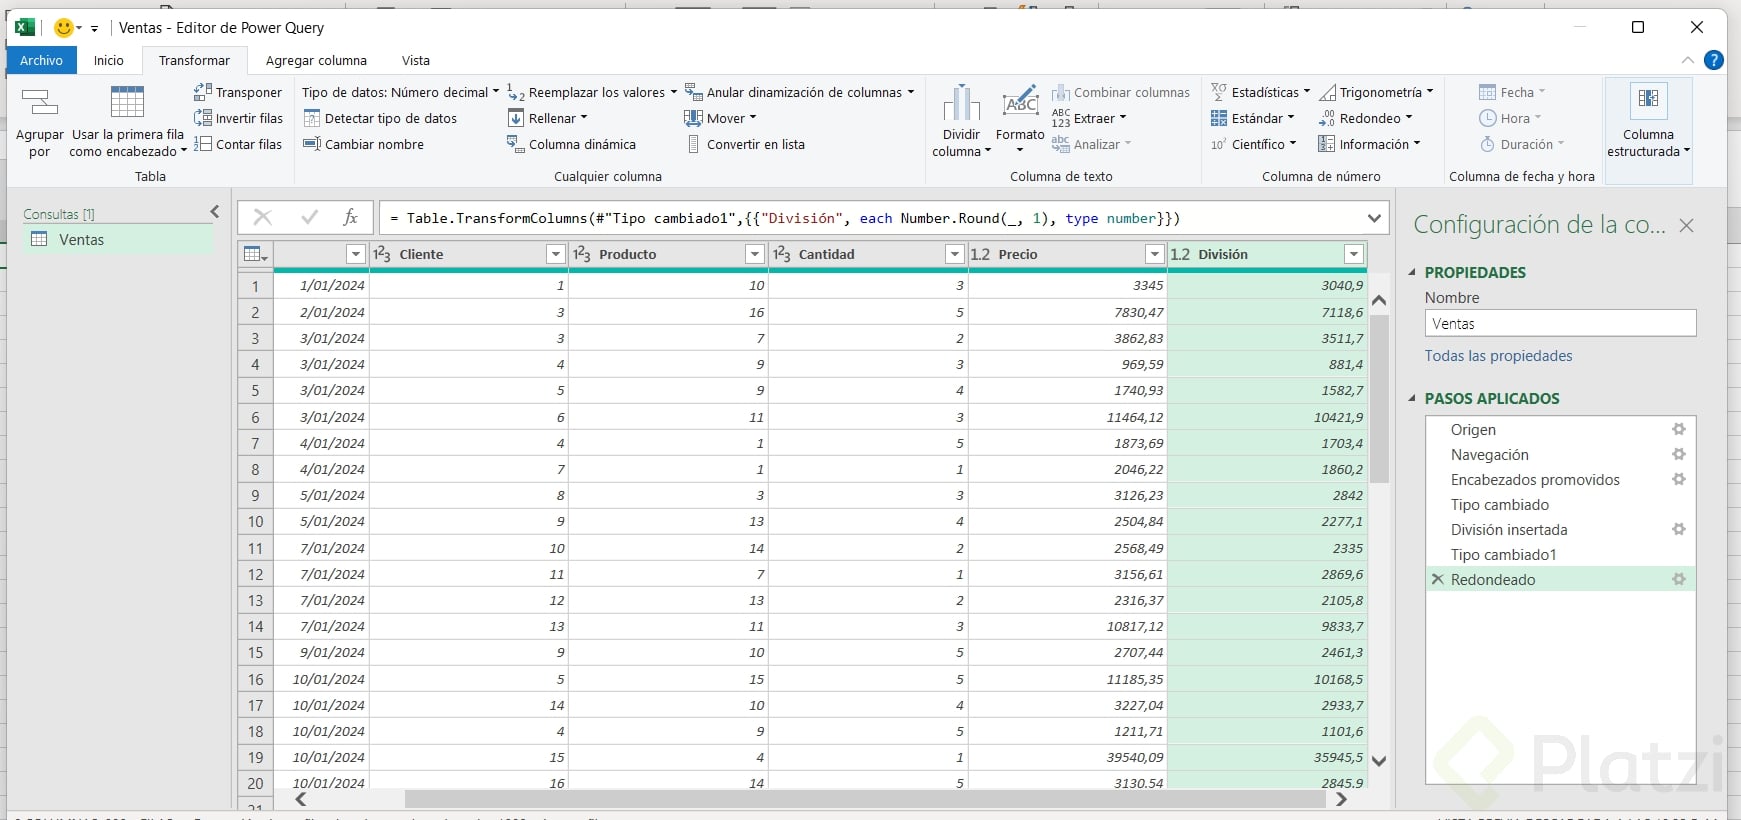The image size is (1741, 820).
Task: Open filter dropdown for Precio column
Action: coord(1154,254)
